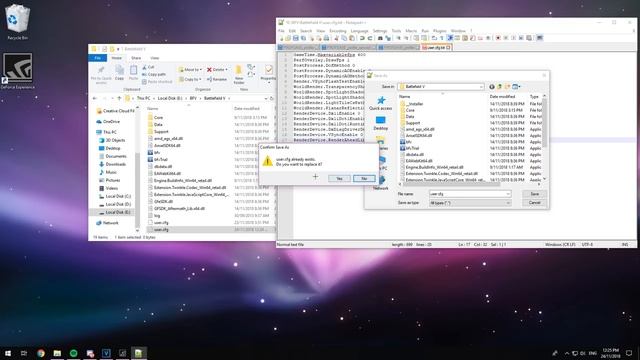Viewport: 640px width, 360px height.
Task: Go to last folder visited in Save As dialog
Action: coord(492,87)
